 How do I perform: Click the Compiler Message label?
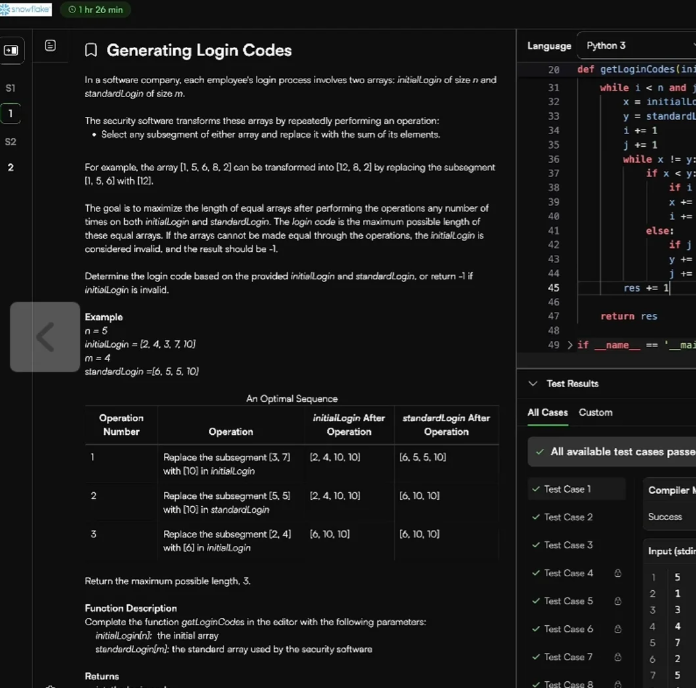pyautogui.click(x=672, y=490)
